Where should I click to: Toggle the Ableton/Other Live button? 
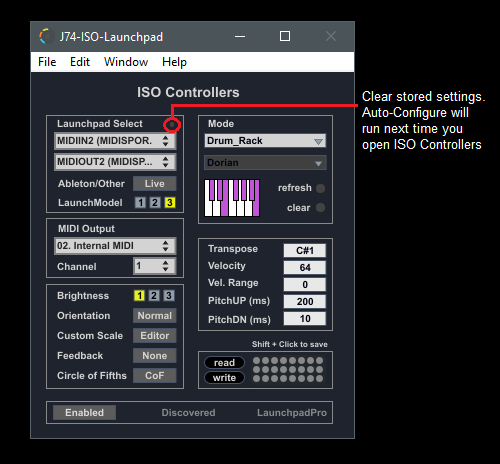tap(155, 184)
